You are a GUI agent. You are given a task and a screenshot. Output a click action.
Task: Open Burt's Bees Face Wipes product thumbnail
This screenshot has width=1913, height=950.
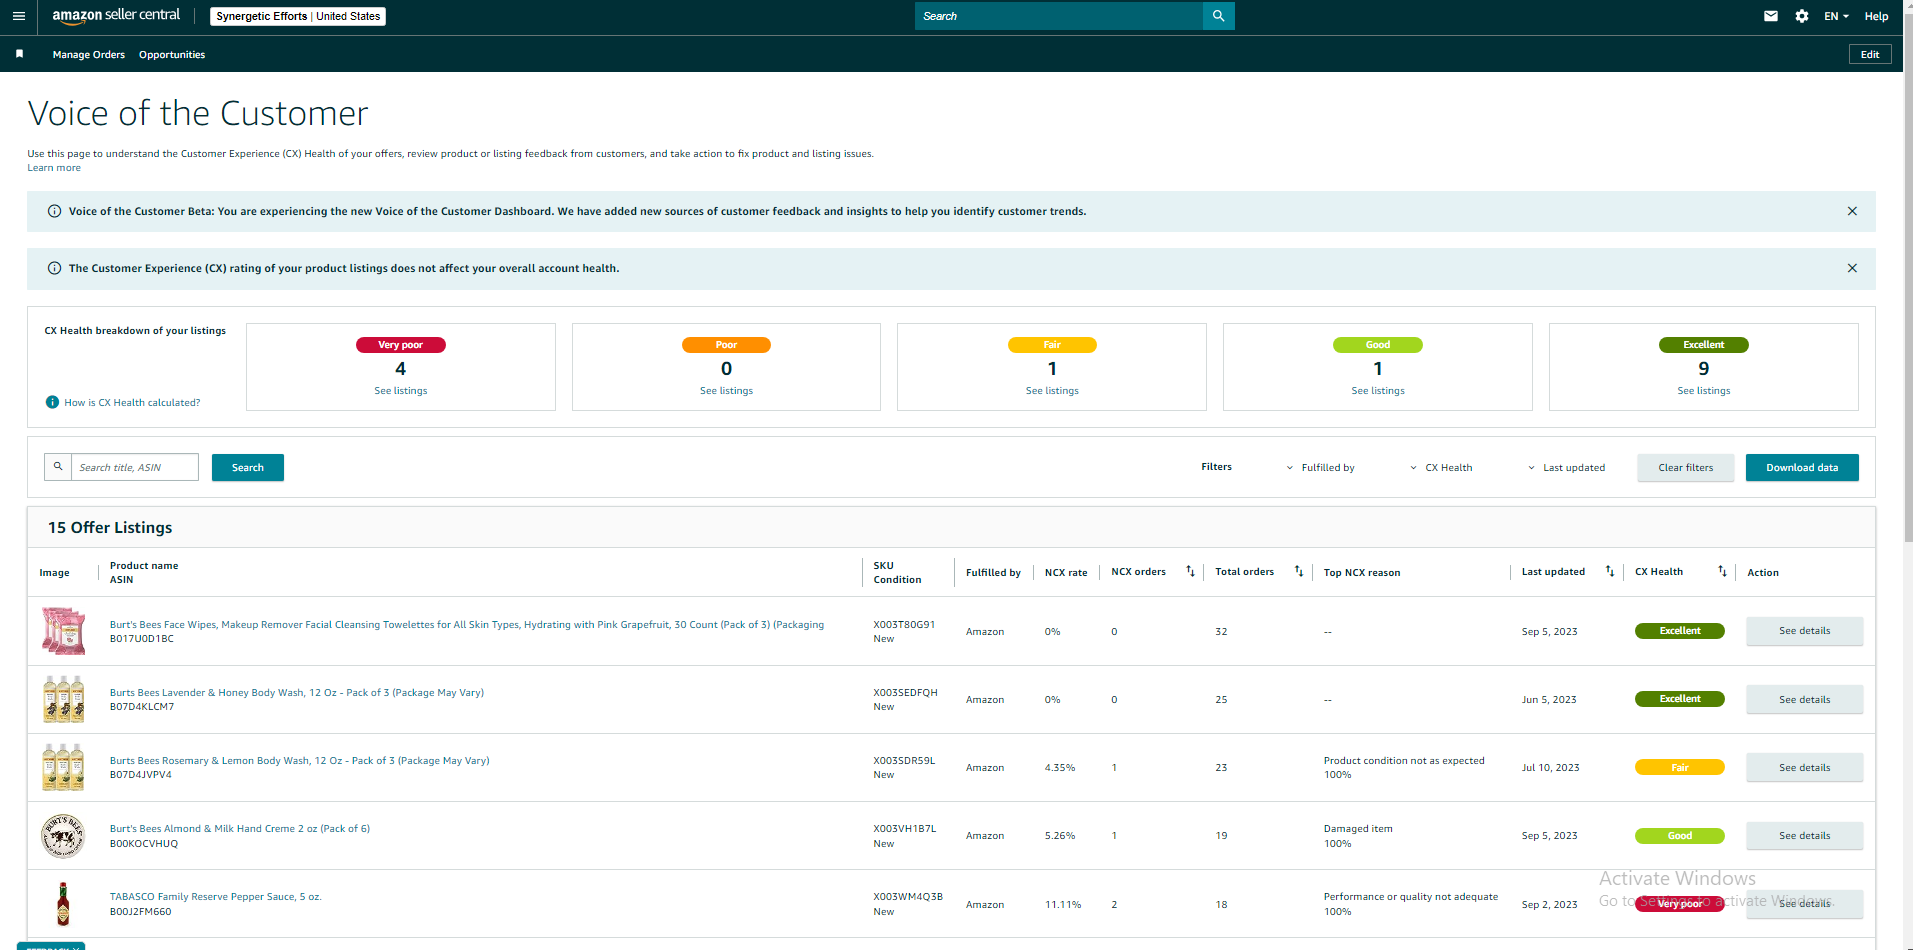point(63,631)
